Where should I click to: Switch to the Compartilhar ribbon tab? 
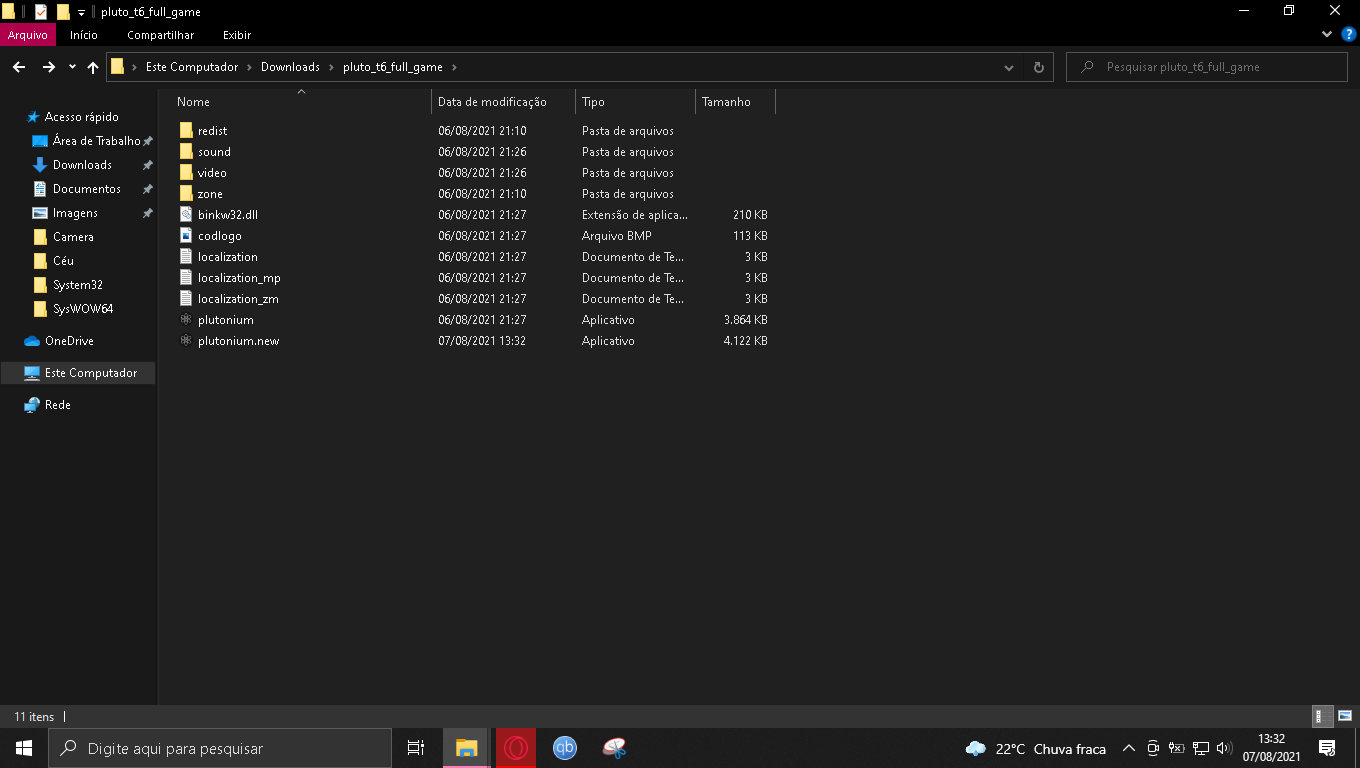point(160,35)
